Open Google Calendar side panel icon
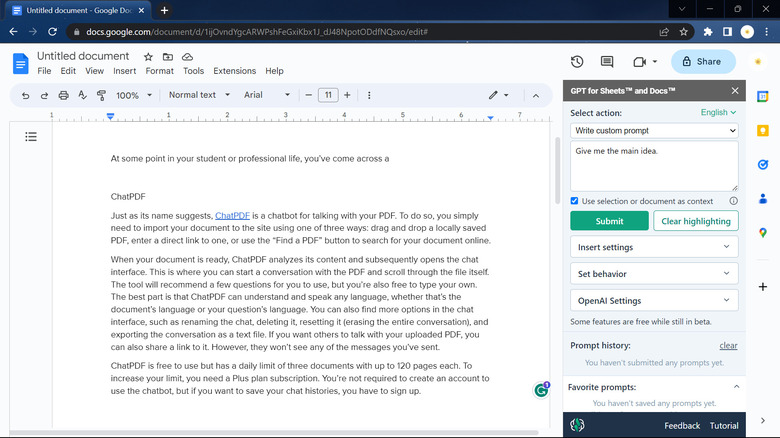780x438 pixels. tap(762, 97)
